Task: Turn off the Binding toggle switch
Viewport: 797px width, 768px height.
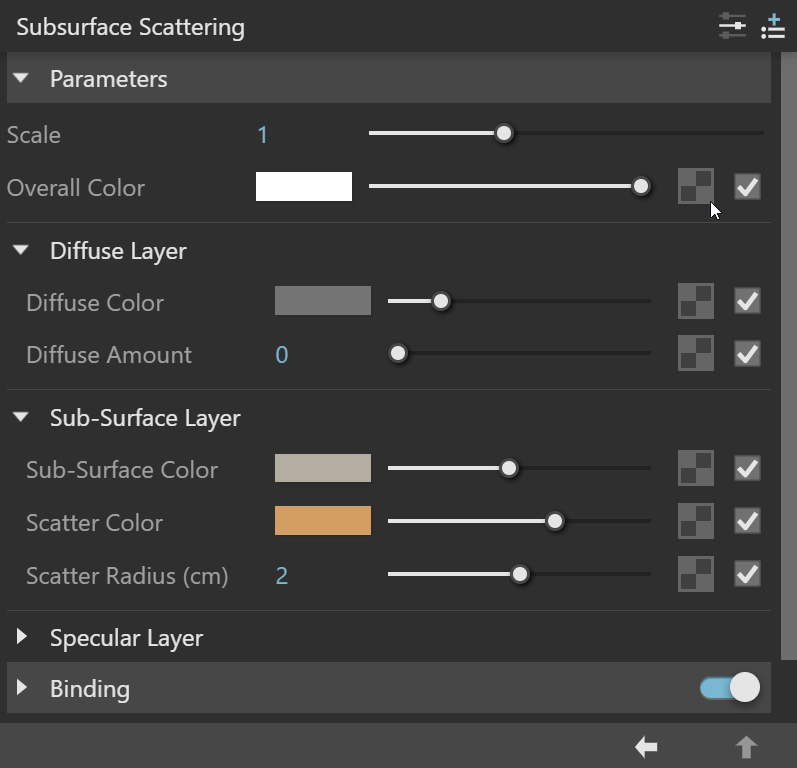Action: click(x=730, y=688)
